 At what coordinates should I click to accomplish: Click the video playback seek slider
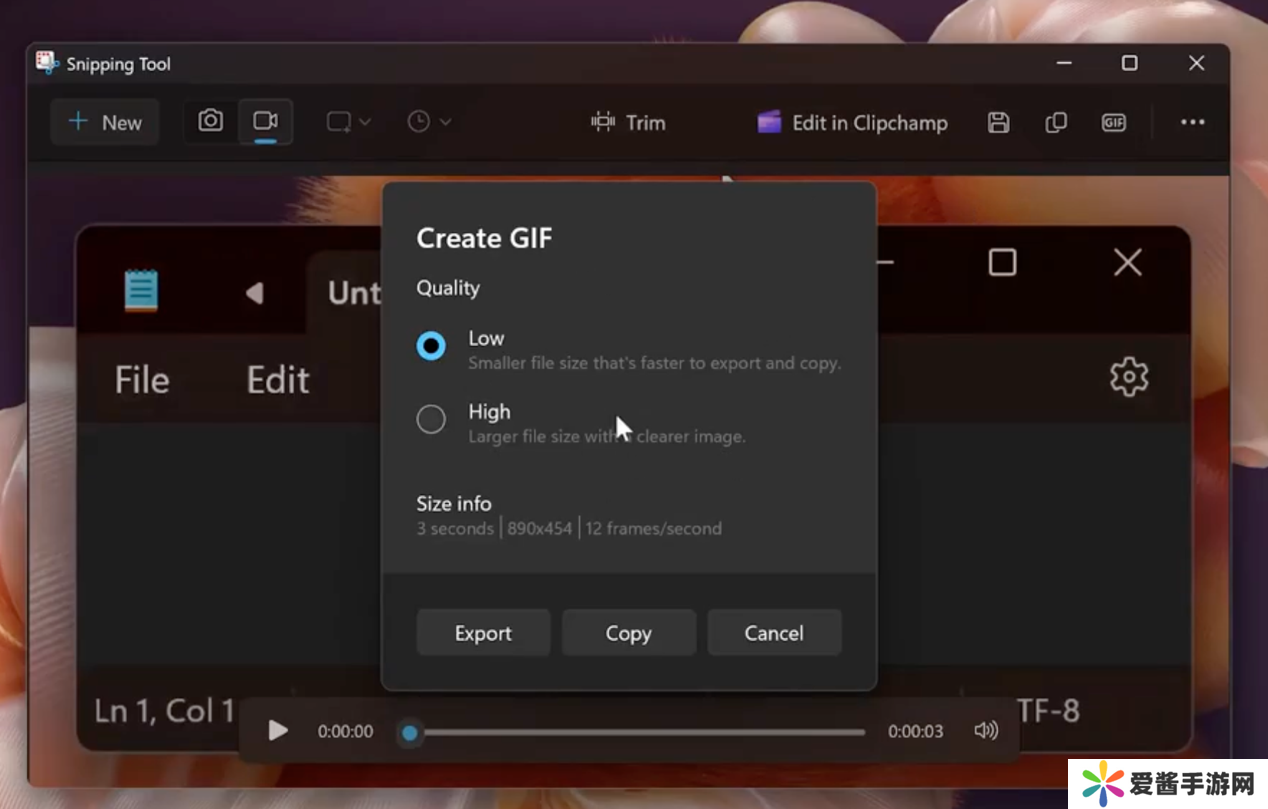coord(635,732)
